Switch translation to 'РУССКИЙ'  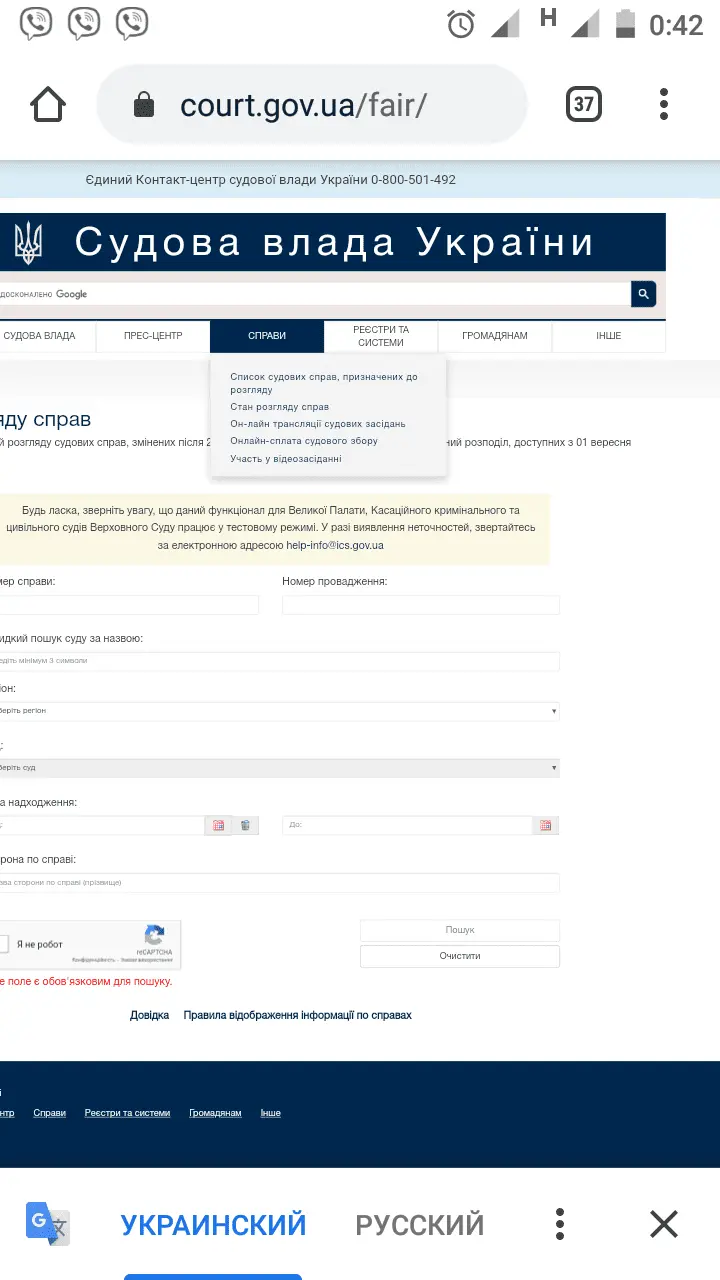[x=419, y=1224]
